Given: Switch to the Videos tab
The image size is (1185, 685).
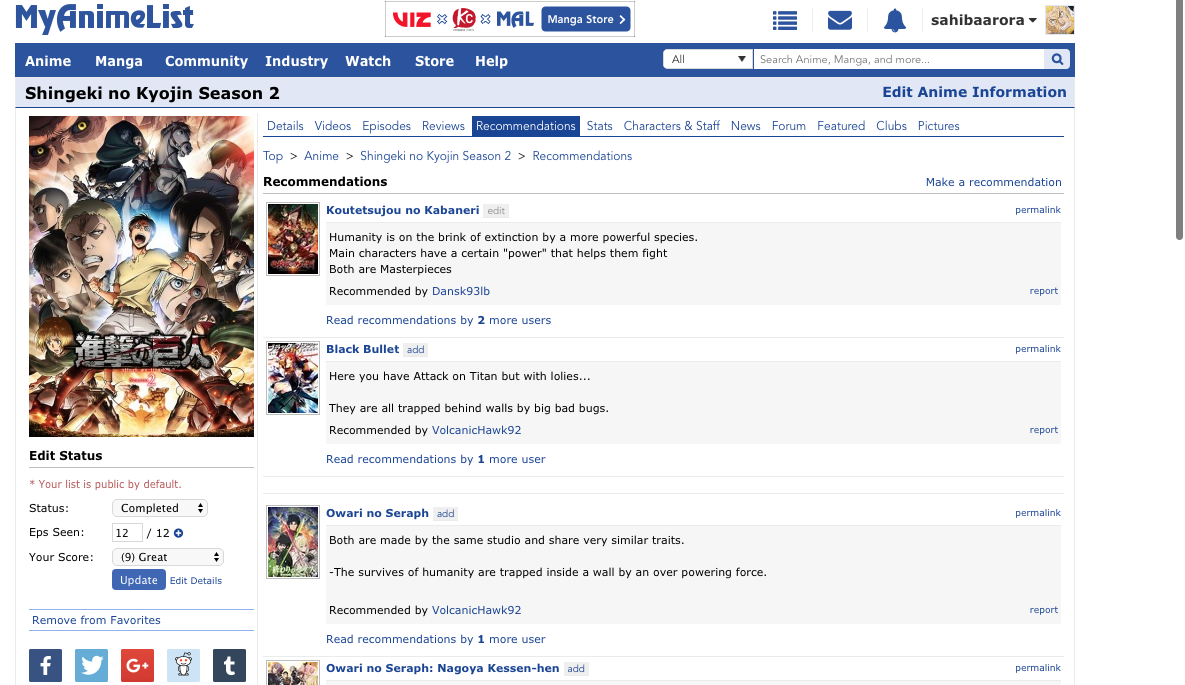Looking at the screenshot, I should pyautogui.click(x=333, y=126).
